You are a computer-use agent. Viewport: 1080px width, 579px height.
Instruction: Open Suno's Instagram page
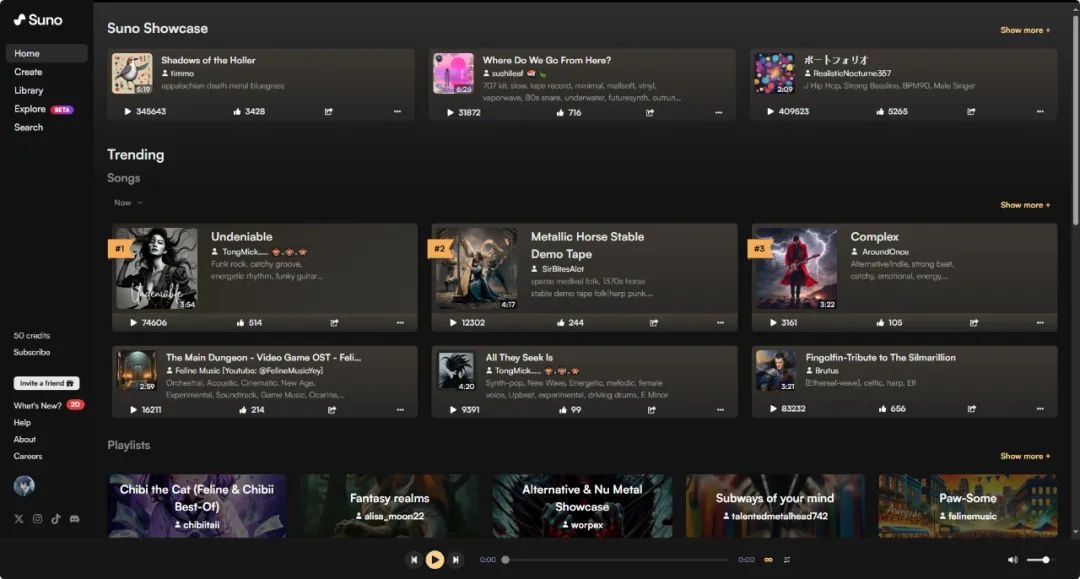pyautogui.click(x=37, y=519)
